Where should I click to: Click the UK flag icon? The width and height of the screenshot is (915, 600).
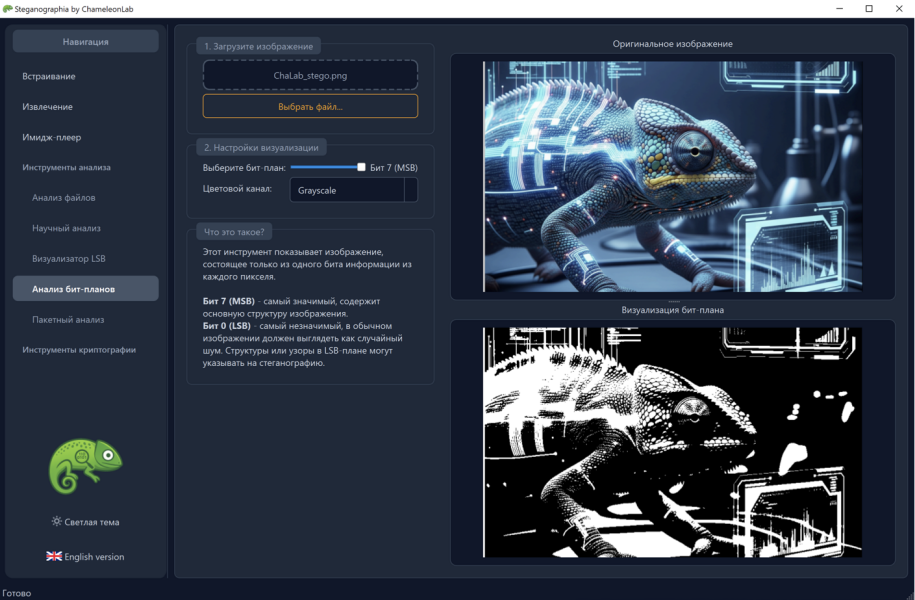54,556
